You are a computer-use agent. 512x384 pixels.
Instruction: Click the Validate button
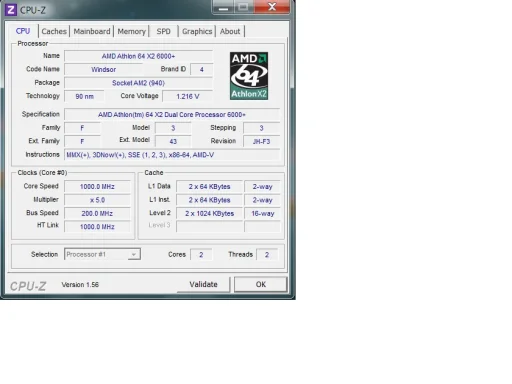(203, 284)
